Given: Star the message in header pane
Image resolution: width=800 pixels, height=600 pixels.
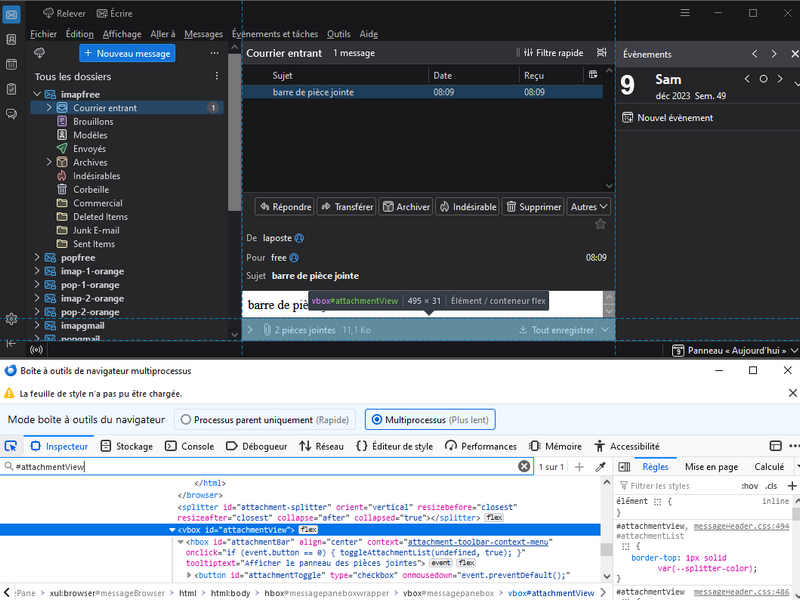Looking at the screenshot, I should [x=600, y=224].
